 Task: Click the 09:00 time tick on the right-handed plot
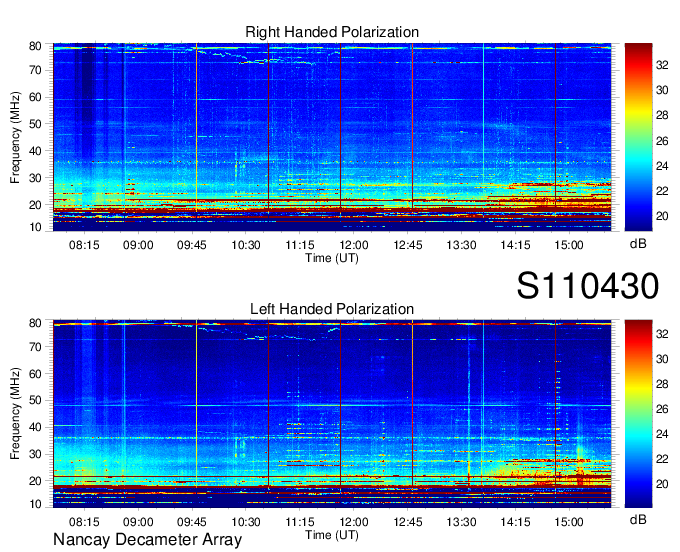tap(138, 245)
